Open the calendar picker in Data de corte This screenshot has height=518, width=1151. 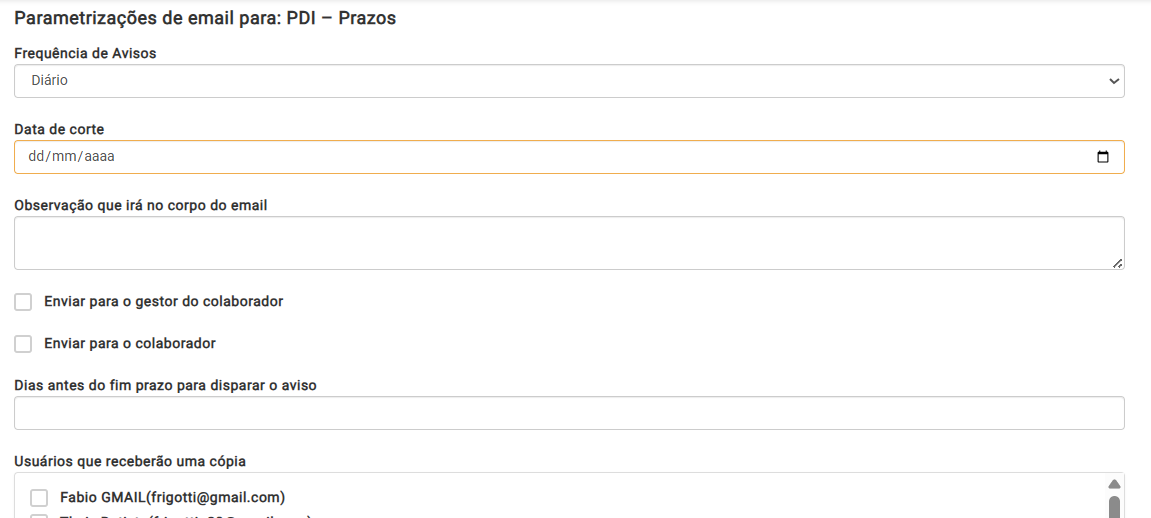coord(1103,157)
